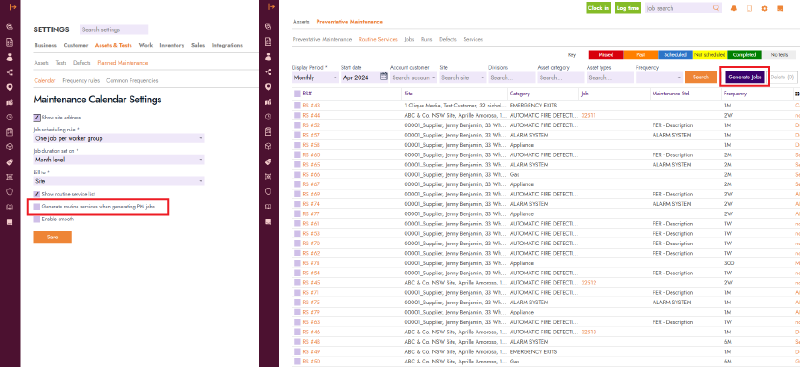
Task: Click the job search magnifier icon
Action: (716, 8)
